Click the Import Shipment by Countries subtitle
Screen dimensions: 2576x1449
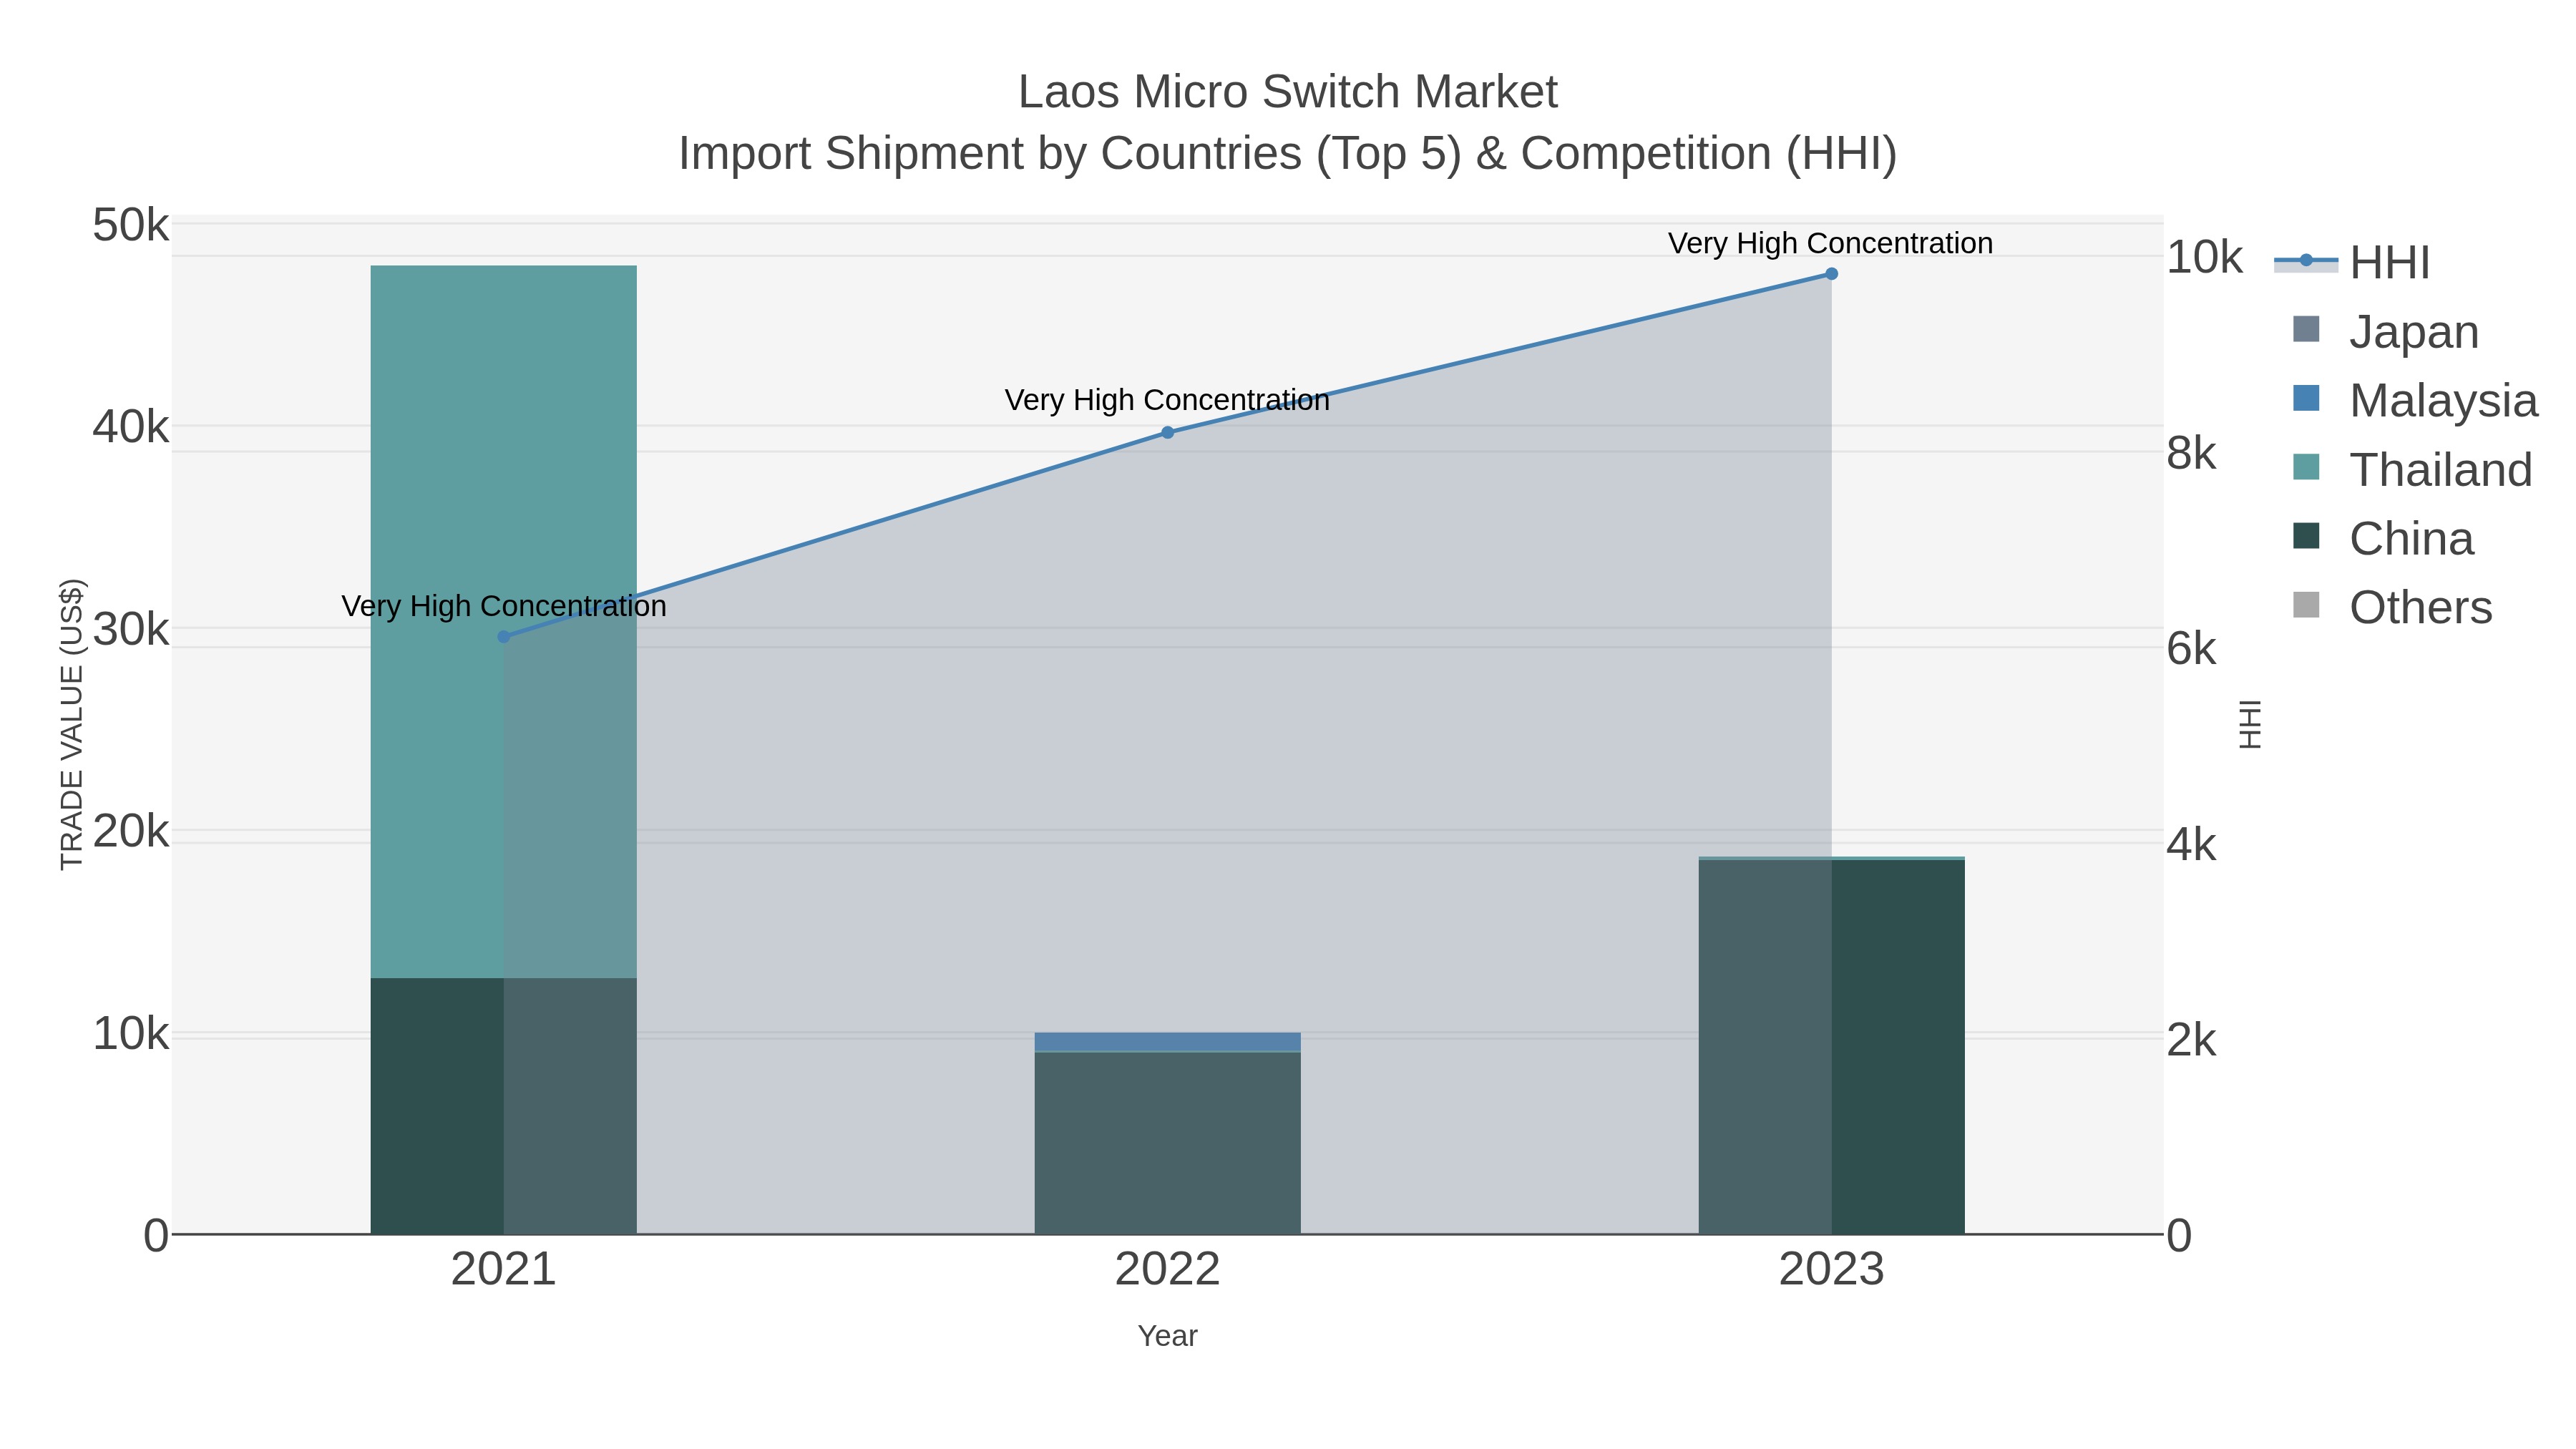1288,154
